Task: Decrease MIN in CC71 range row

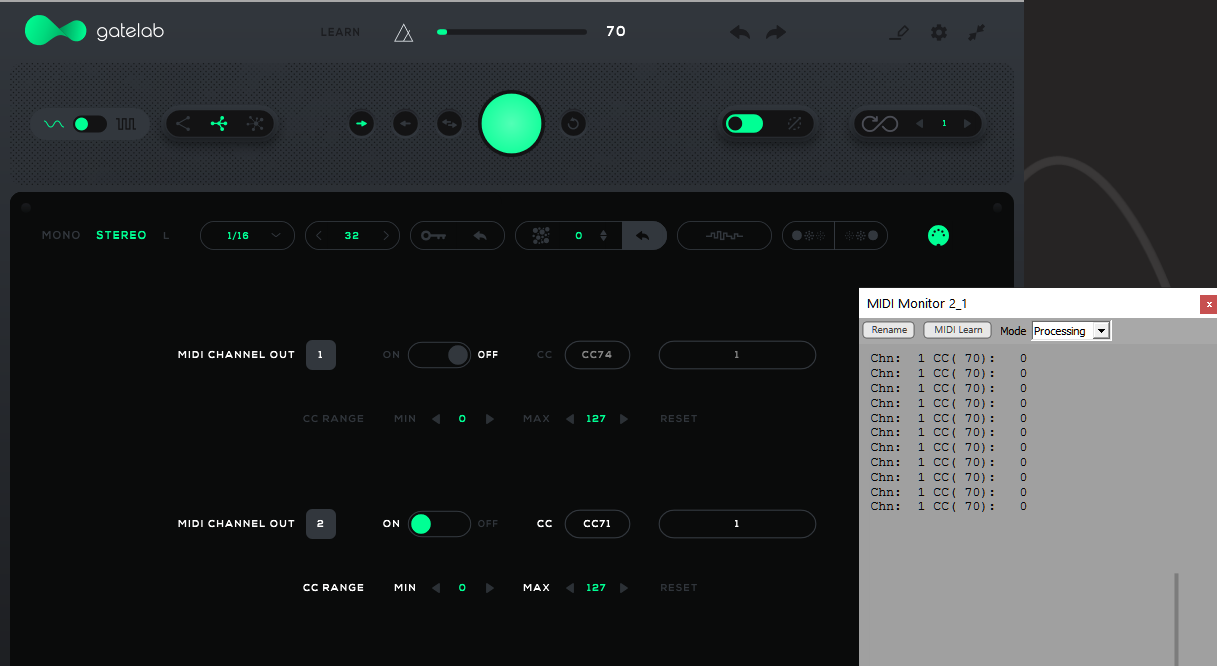Action: pyautogui.click(x=435, y=588)
